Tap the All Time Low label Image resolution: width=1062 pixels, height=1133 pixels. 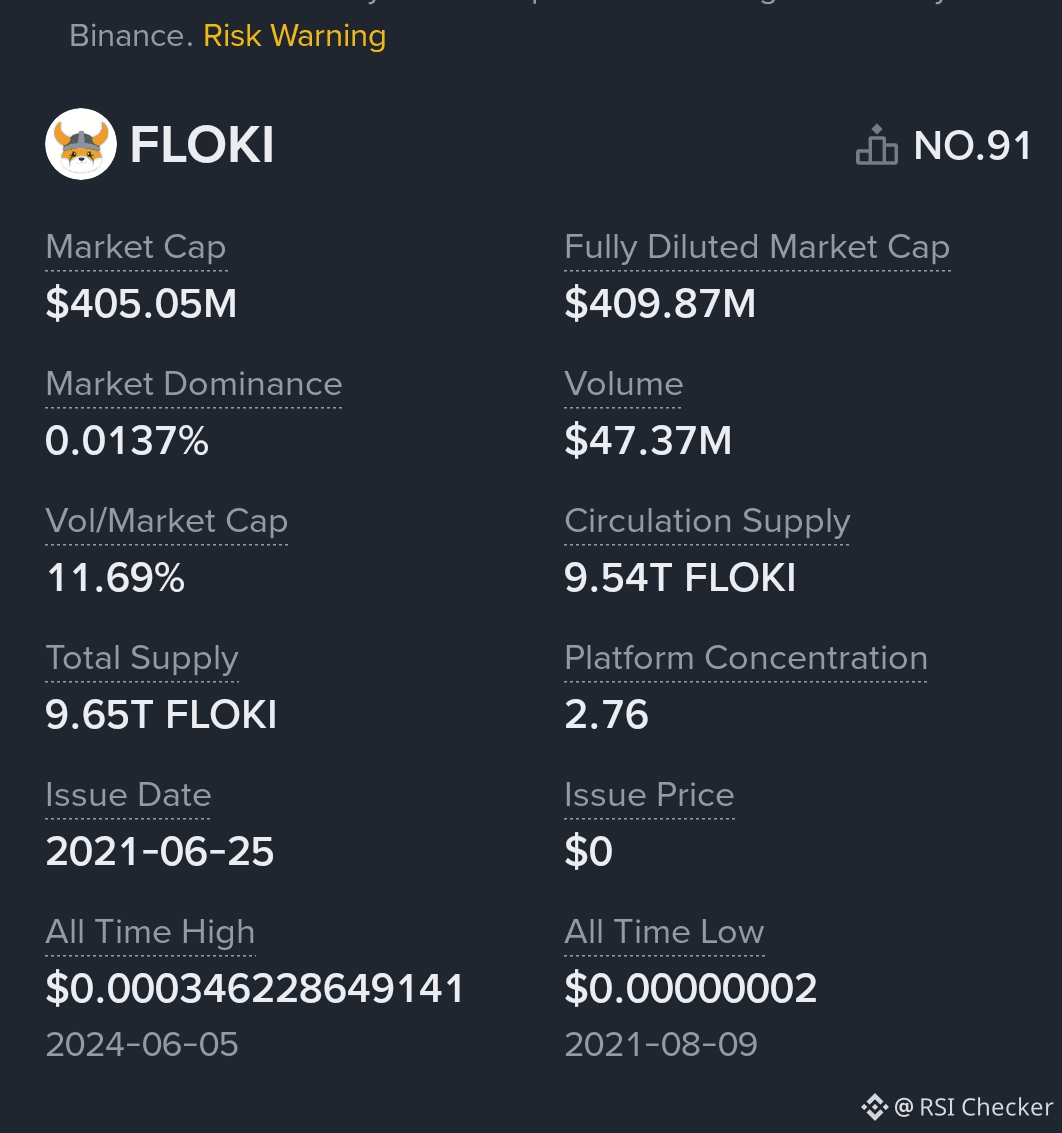[664, 932]
